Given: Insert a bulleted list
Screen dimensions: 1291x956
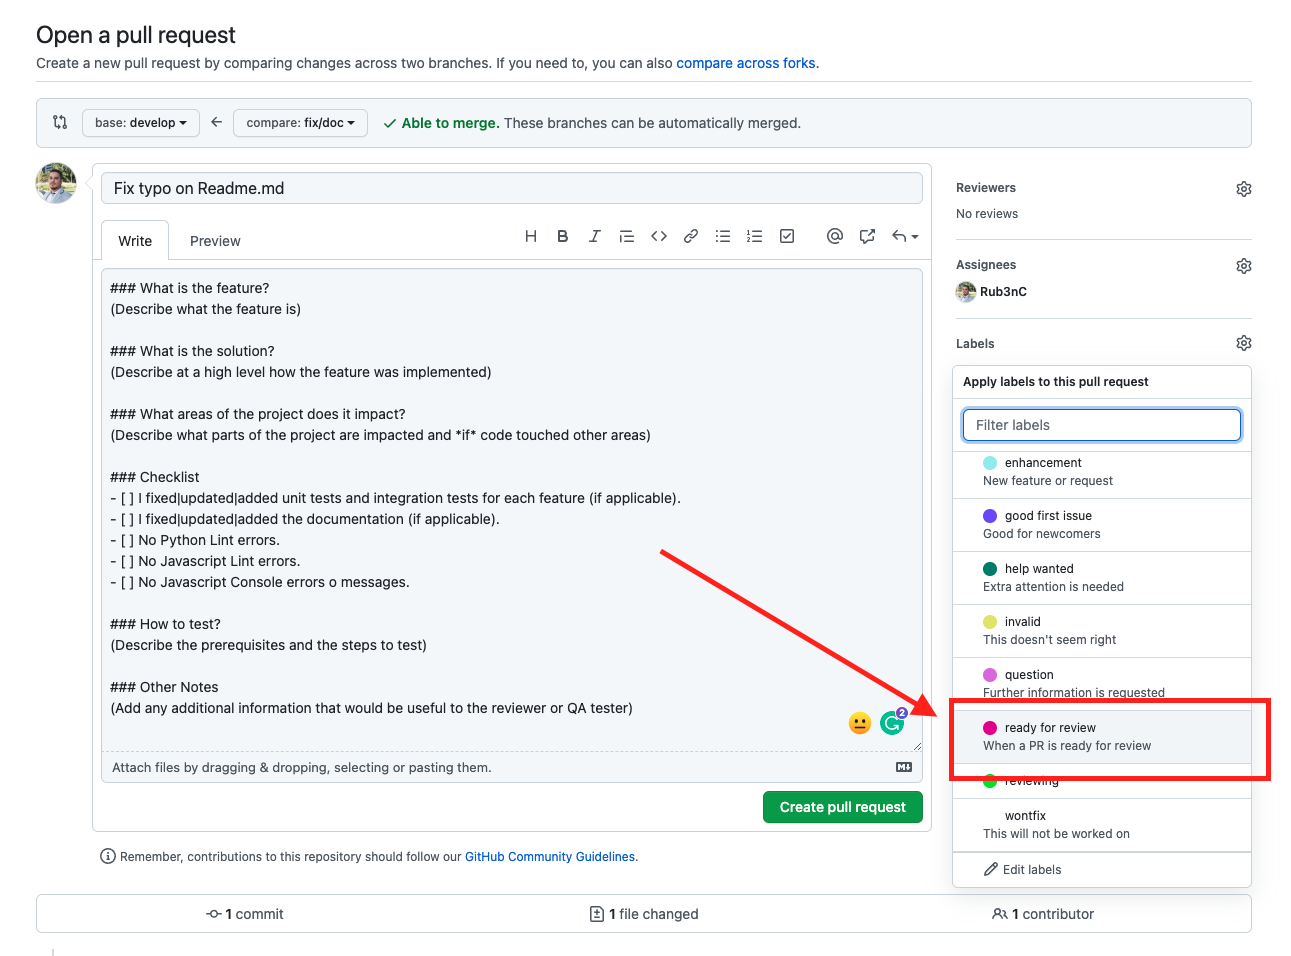Looking at the screenshot, I should [x=723, y=236].
